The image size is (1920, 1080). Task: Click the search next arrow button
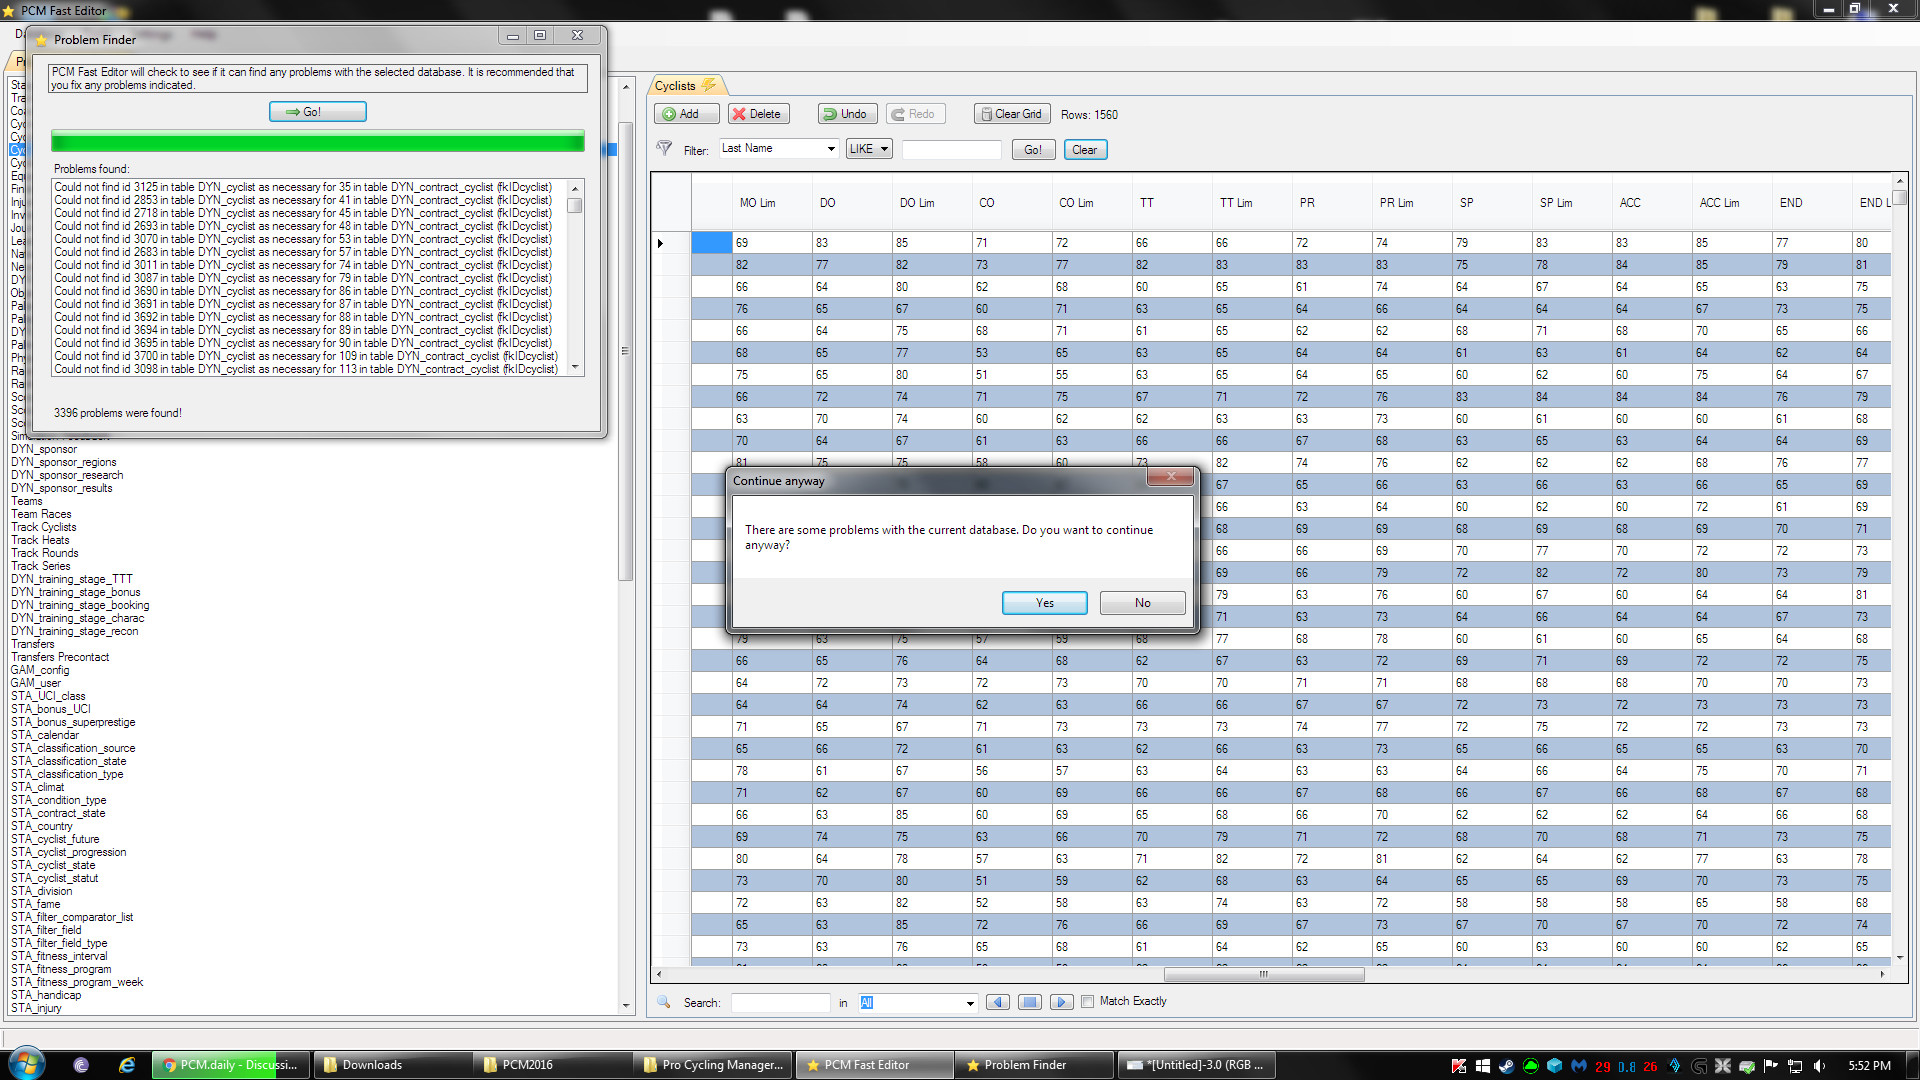click(x=1062, y=1002)
